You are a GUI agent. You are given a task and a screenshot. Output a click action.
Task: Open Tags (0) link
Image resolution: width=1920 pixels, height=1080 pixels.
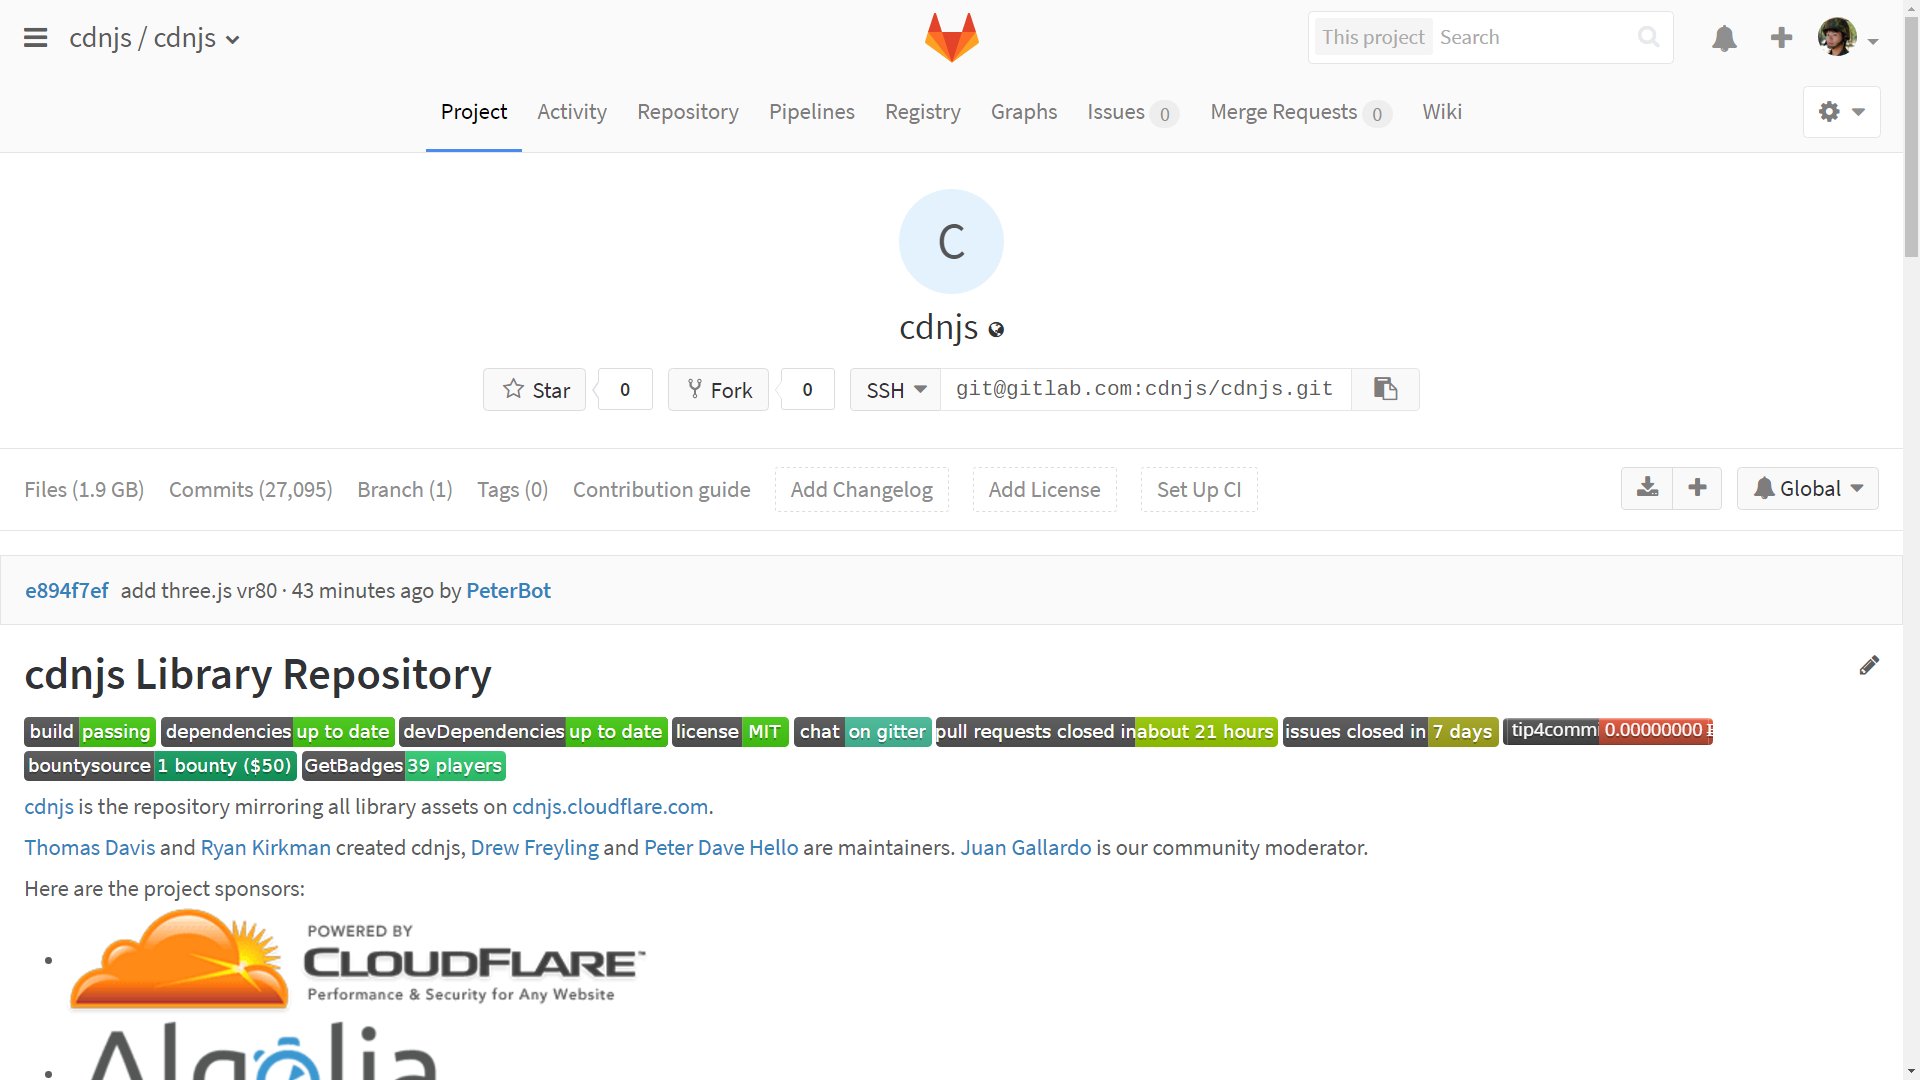pyautogui.click(x=513, y=489)
